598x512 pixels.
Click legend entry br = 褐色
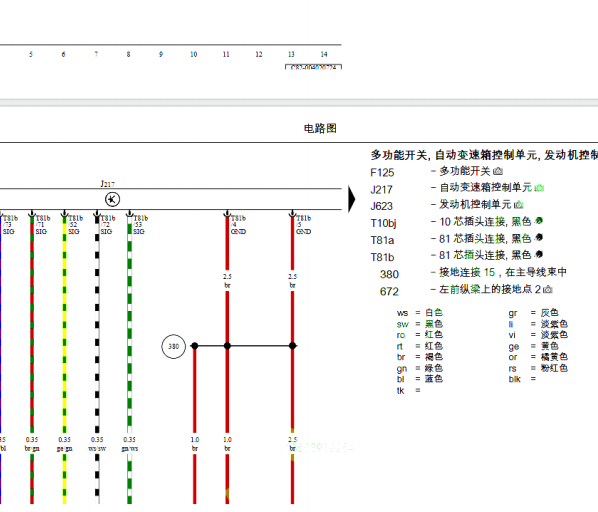click(420, 357)
